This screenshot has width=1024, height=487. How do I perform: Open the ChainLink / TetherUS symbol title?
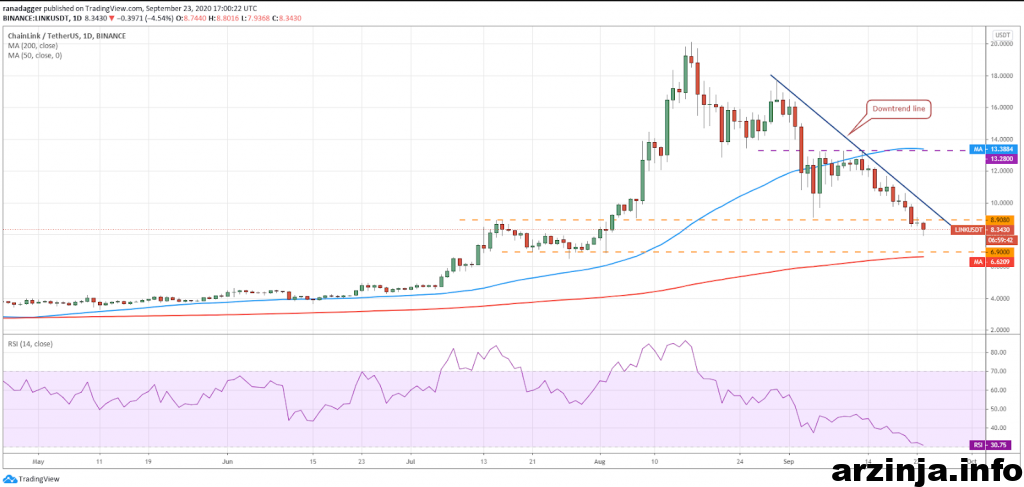point(46,33)
